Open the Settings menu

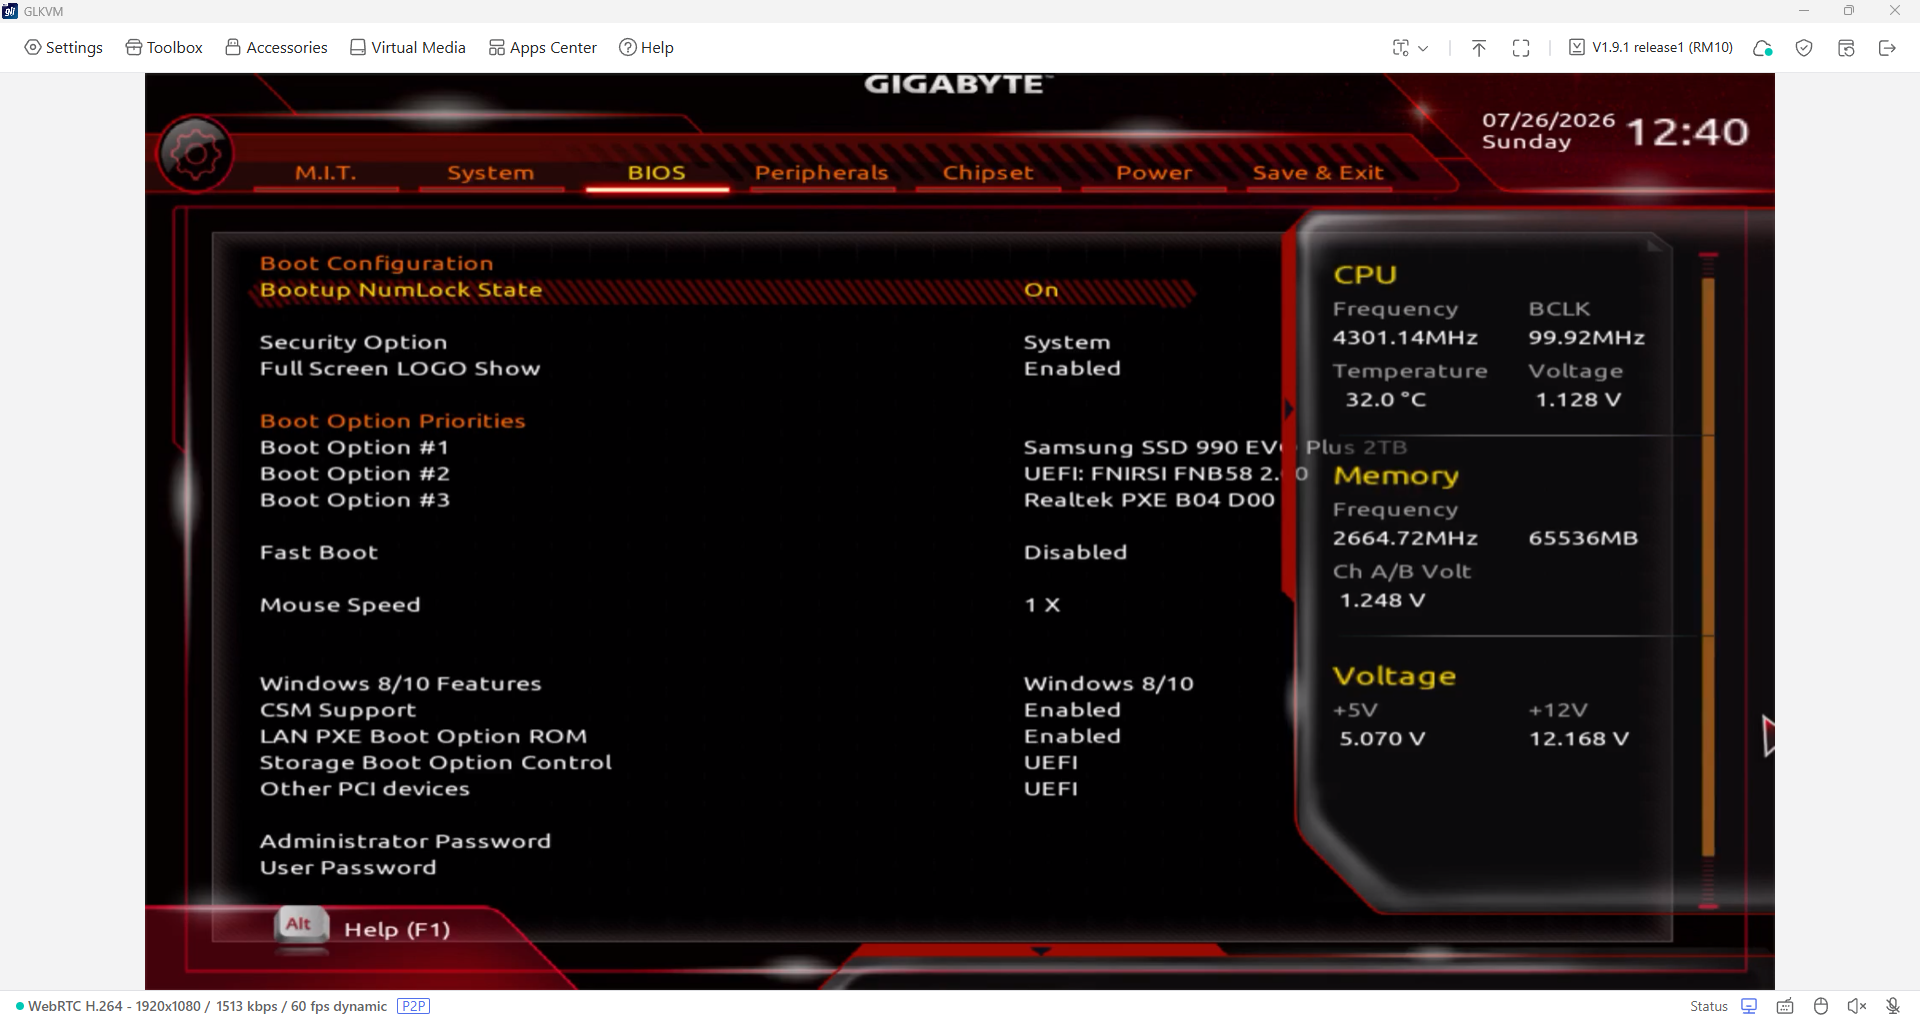[x=64, y=48]
